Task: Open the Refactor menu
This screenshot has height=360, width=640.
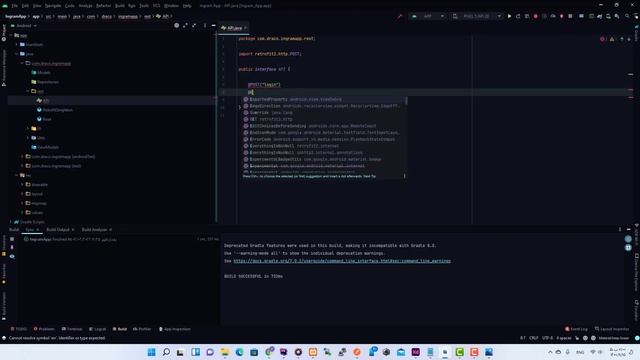Action: pos(103,6)
